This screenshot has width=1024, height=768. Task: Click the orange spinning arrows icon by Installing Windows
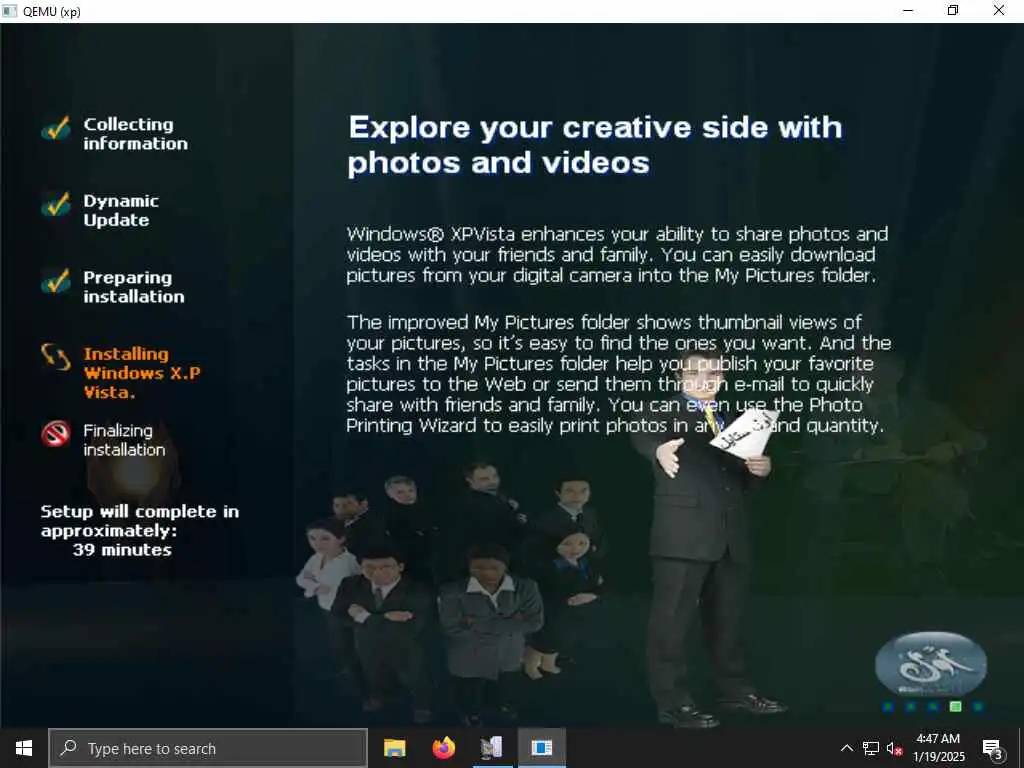coord(56,357)
